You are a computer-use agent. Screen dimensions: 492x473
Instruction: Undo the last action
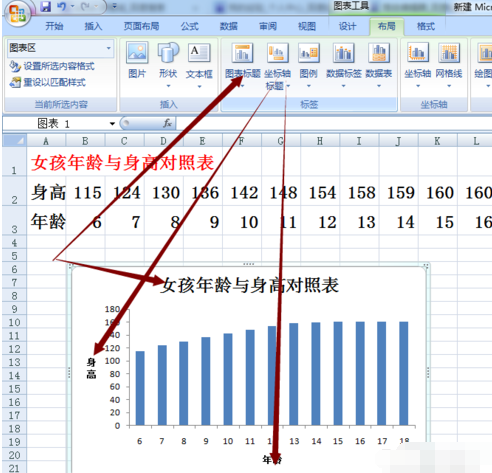[62, 6]
